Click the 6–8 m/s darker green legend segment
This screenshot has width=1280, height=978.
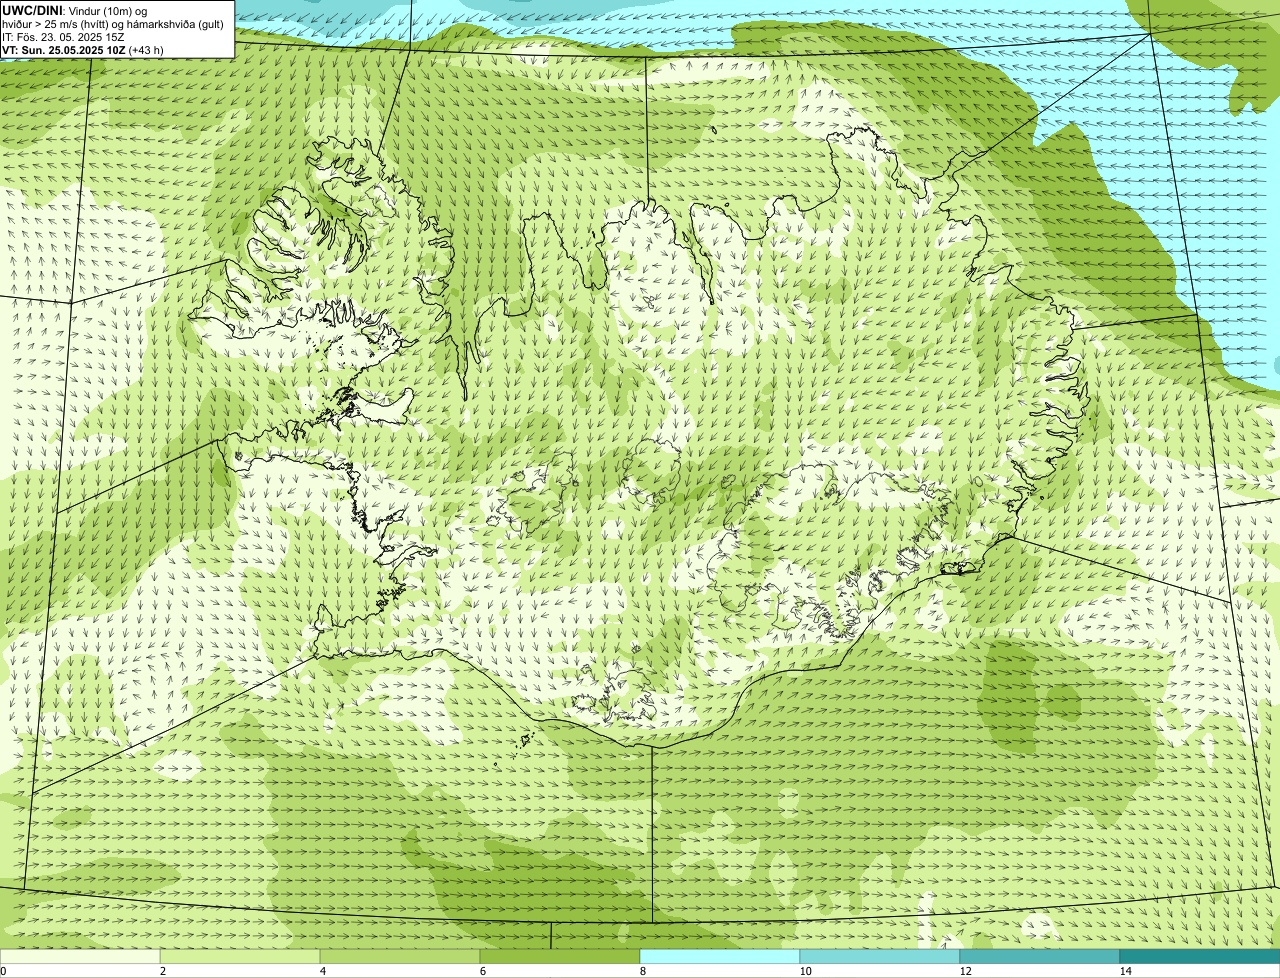(x=560, y=956)
